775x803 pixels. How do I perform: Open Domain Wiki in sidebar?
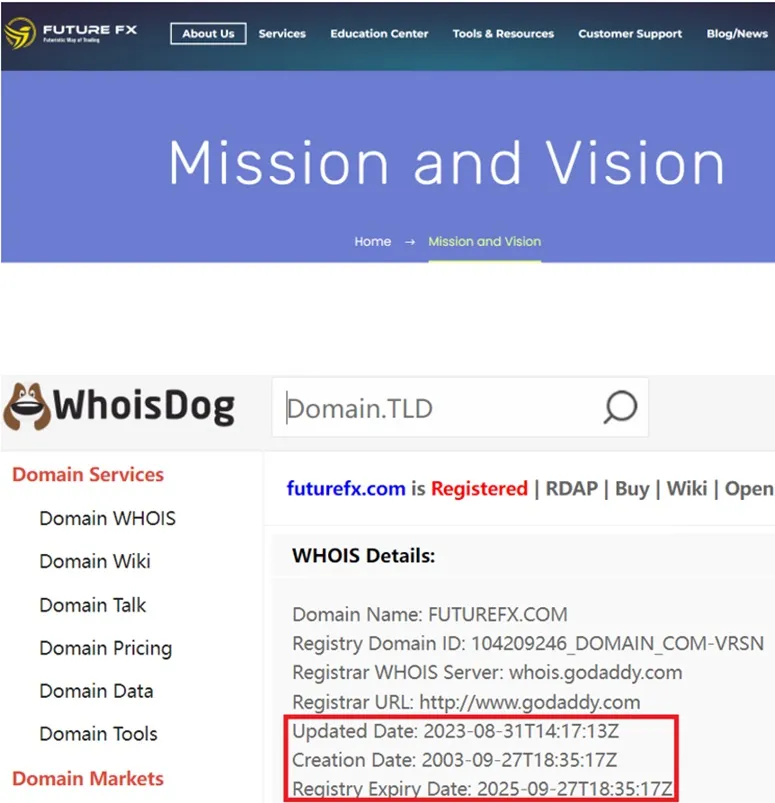coord(95,561)
